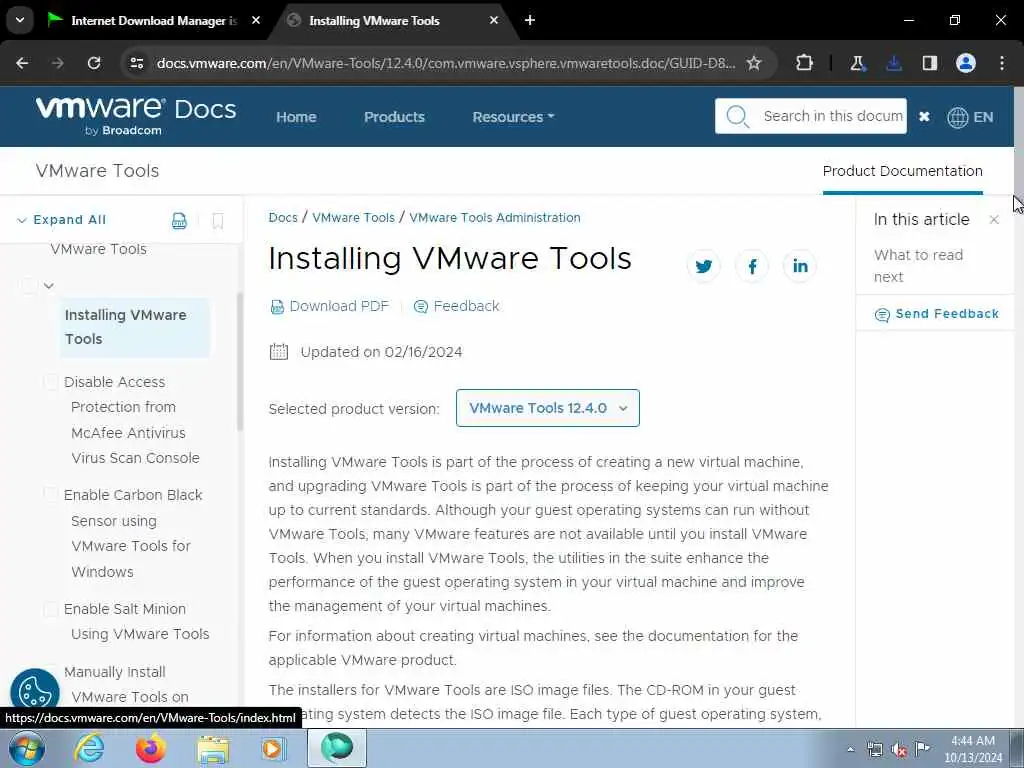Show hidden system tray icons arrow
The width and height of the screenshot is (1024, 768).
tap(850, 750)
